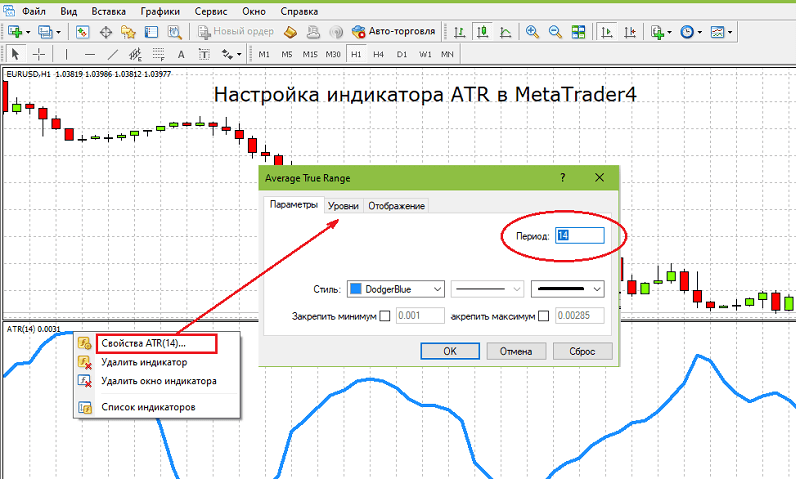Viewport: 800px width, 479px height.
Task: Draw a vertical line tool
Action: (x=66, y=54)
